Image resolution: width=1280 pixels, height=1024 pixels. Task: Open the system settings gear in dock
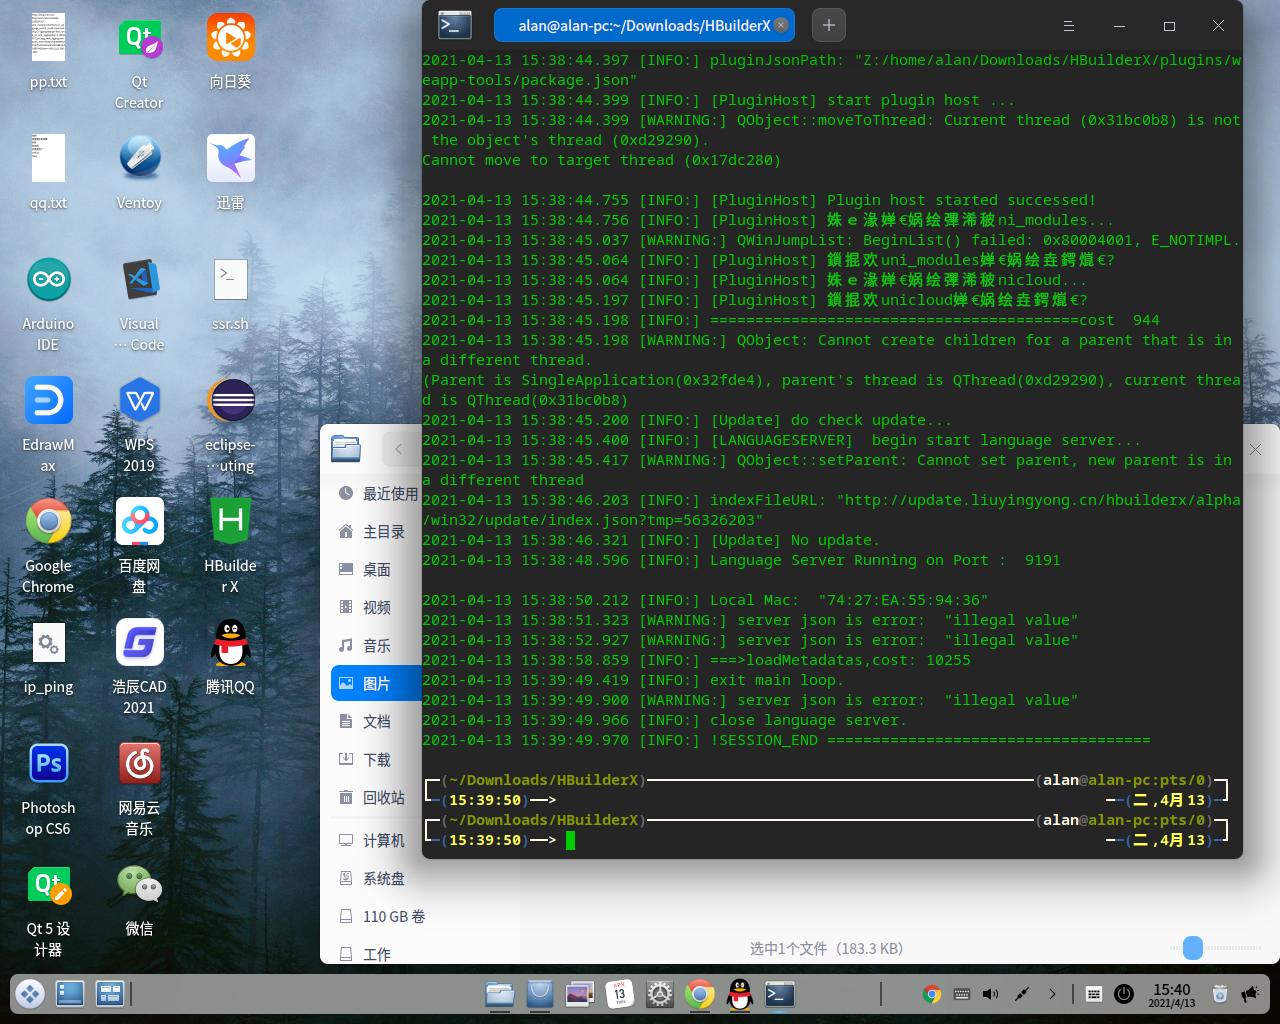pos(660,993)
